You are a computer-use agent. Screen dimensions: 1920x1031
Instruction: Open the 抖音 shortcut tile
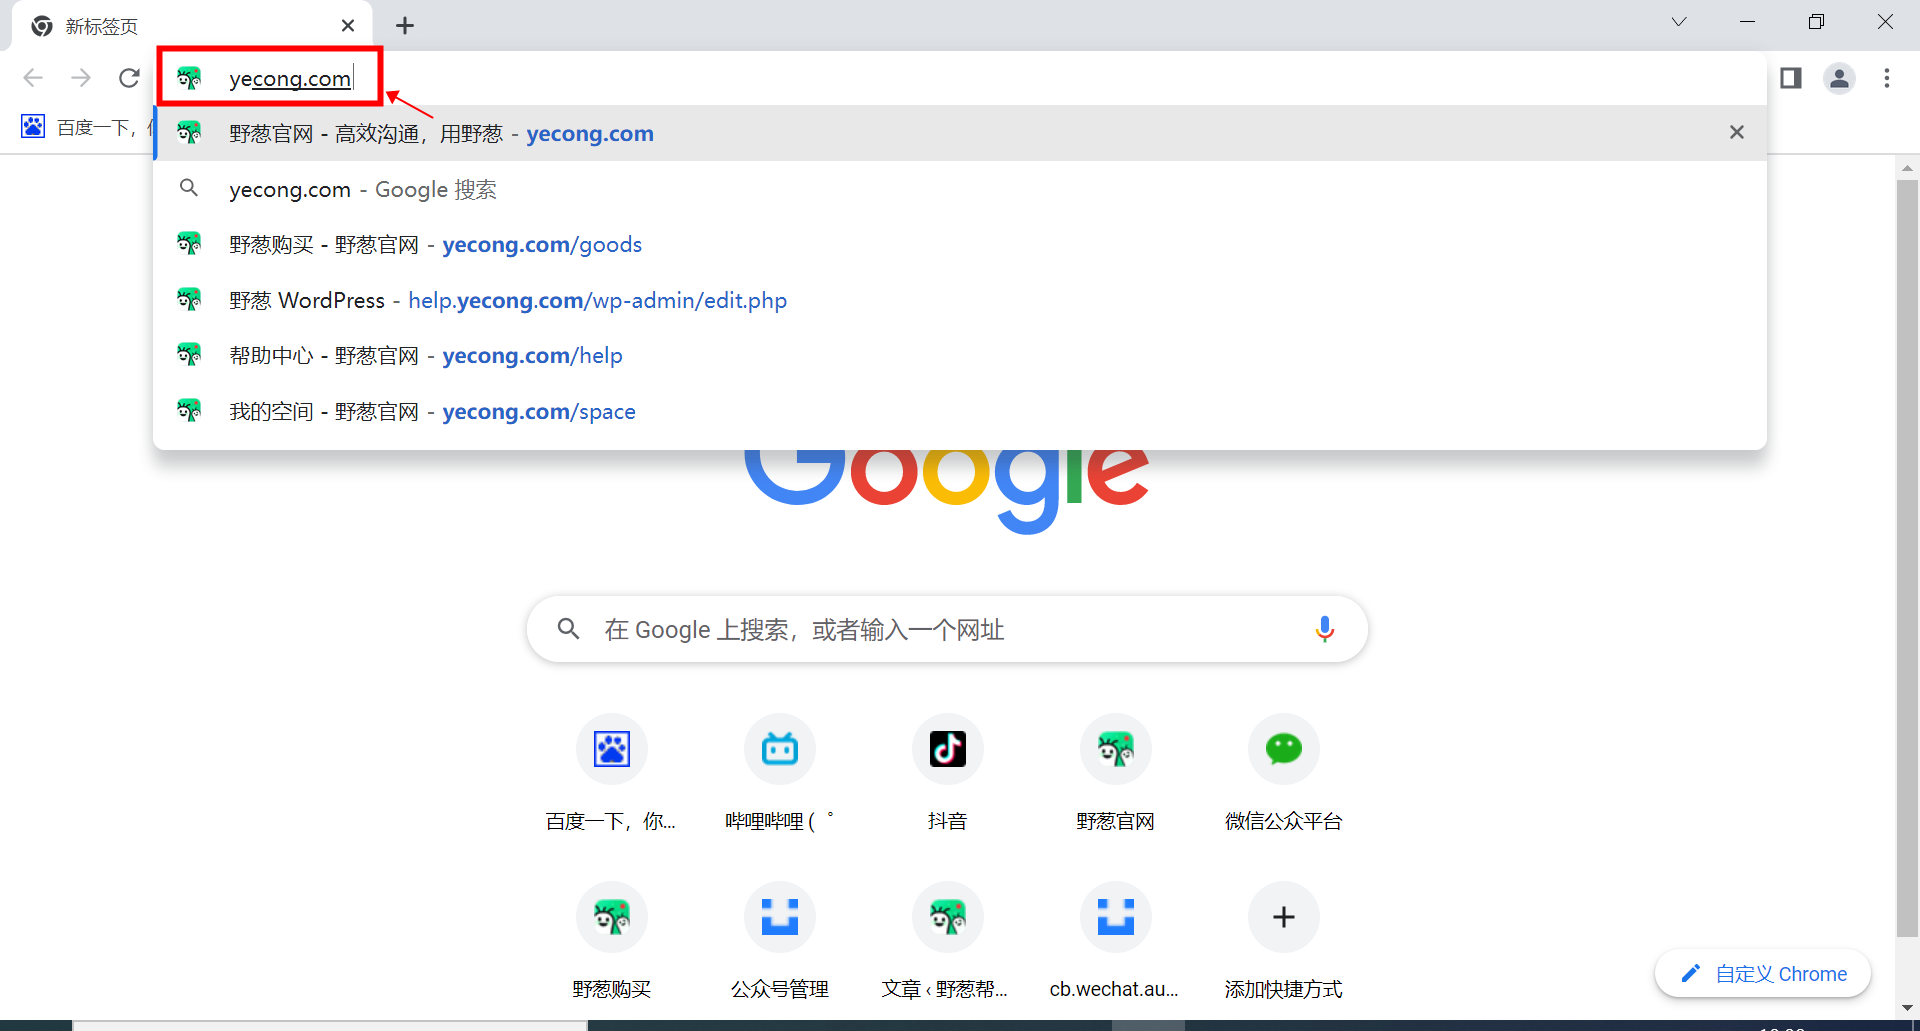click(947, 773)
